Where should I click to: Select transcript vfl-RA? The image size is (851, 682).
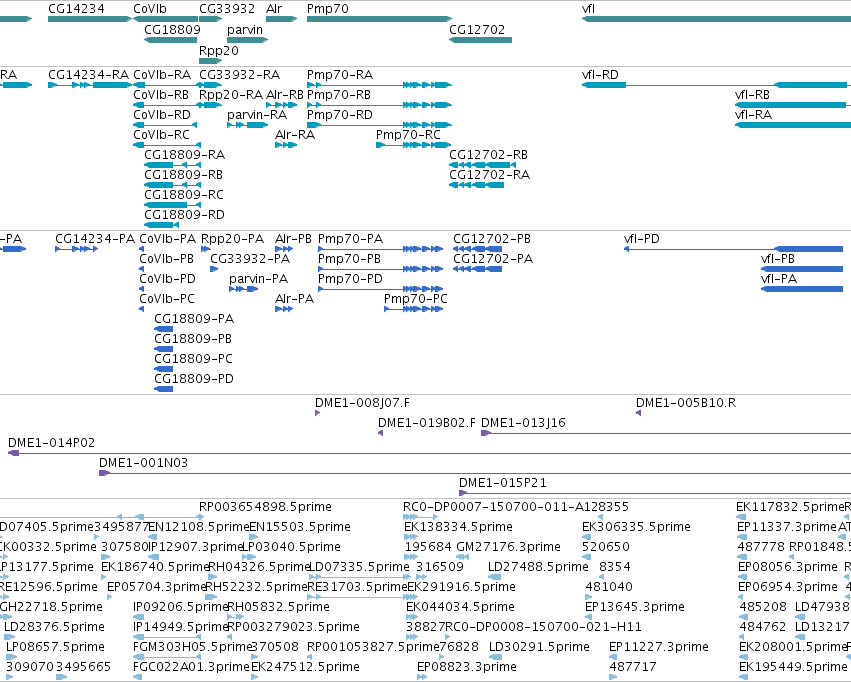tap(753, 115)
